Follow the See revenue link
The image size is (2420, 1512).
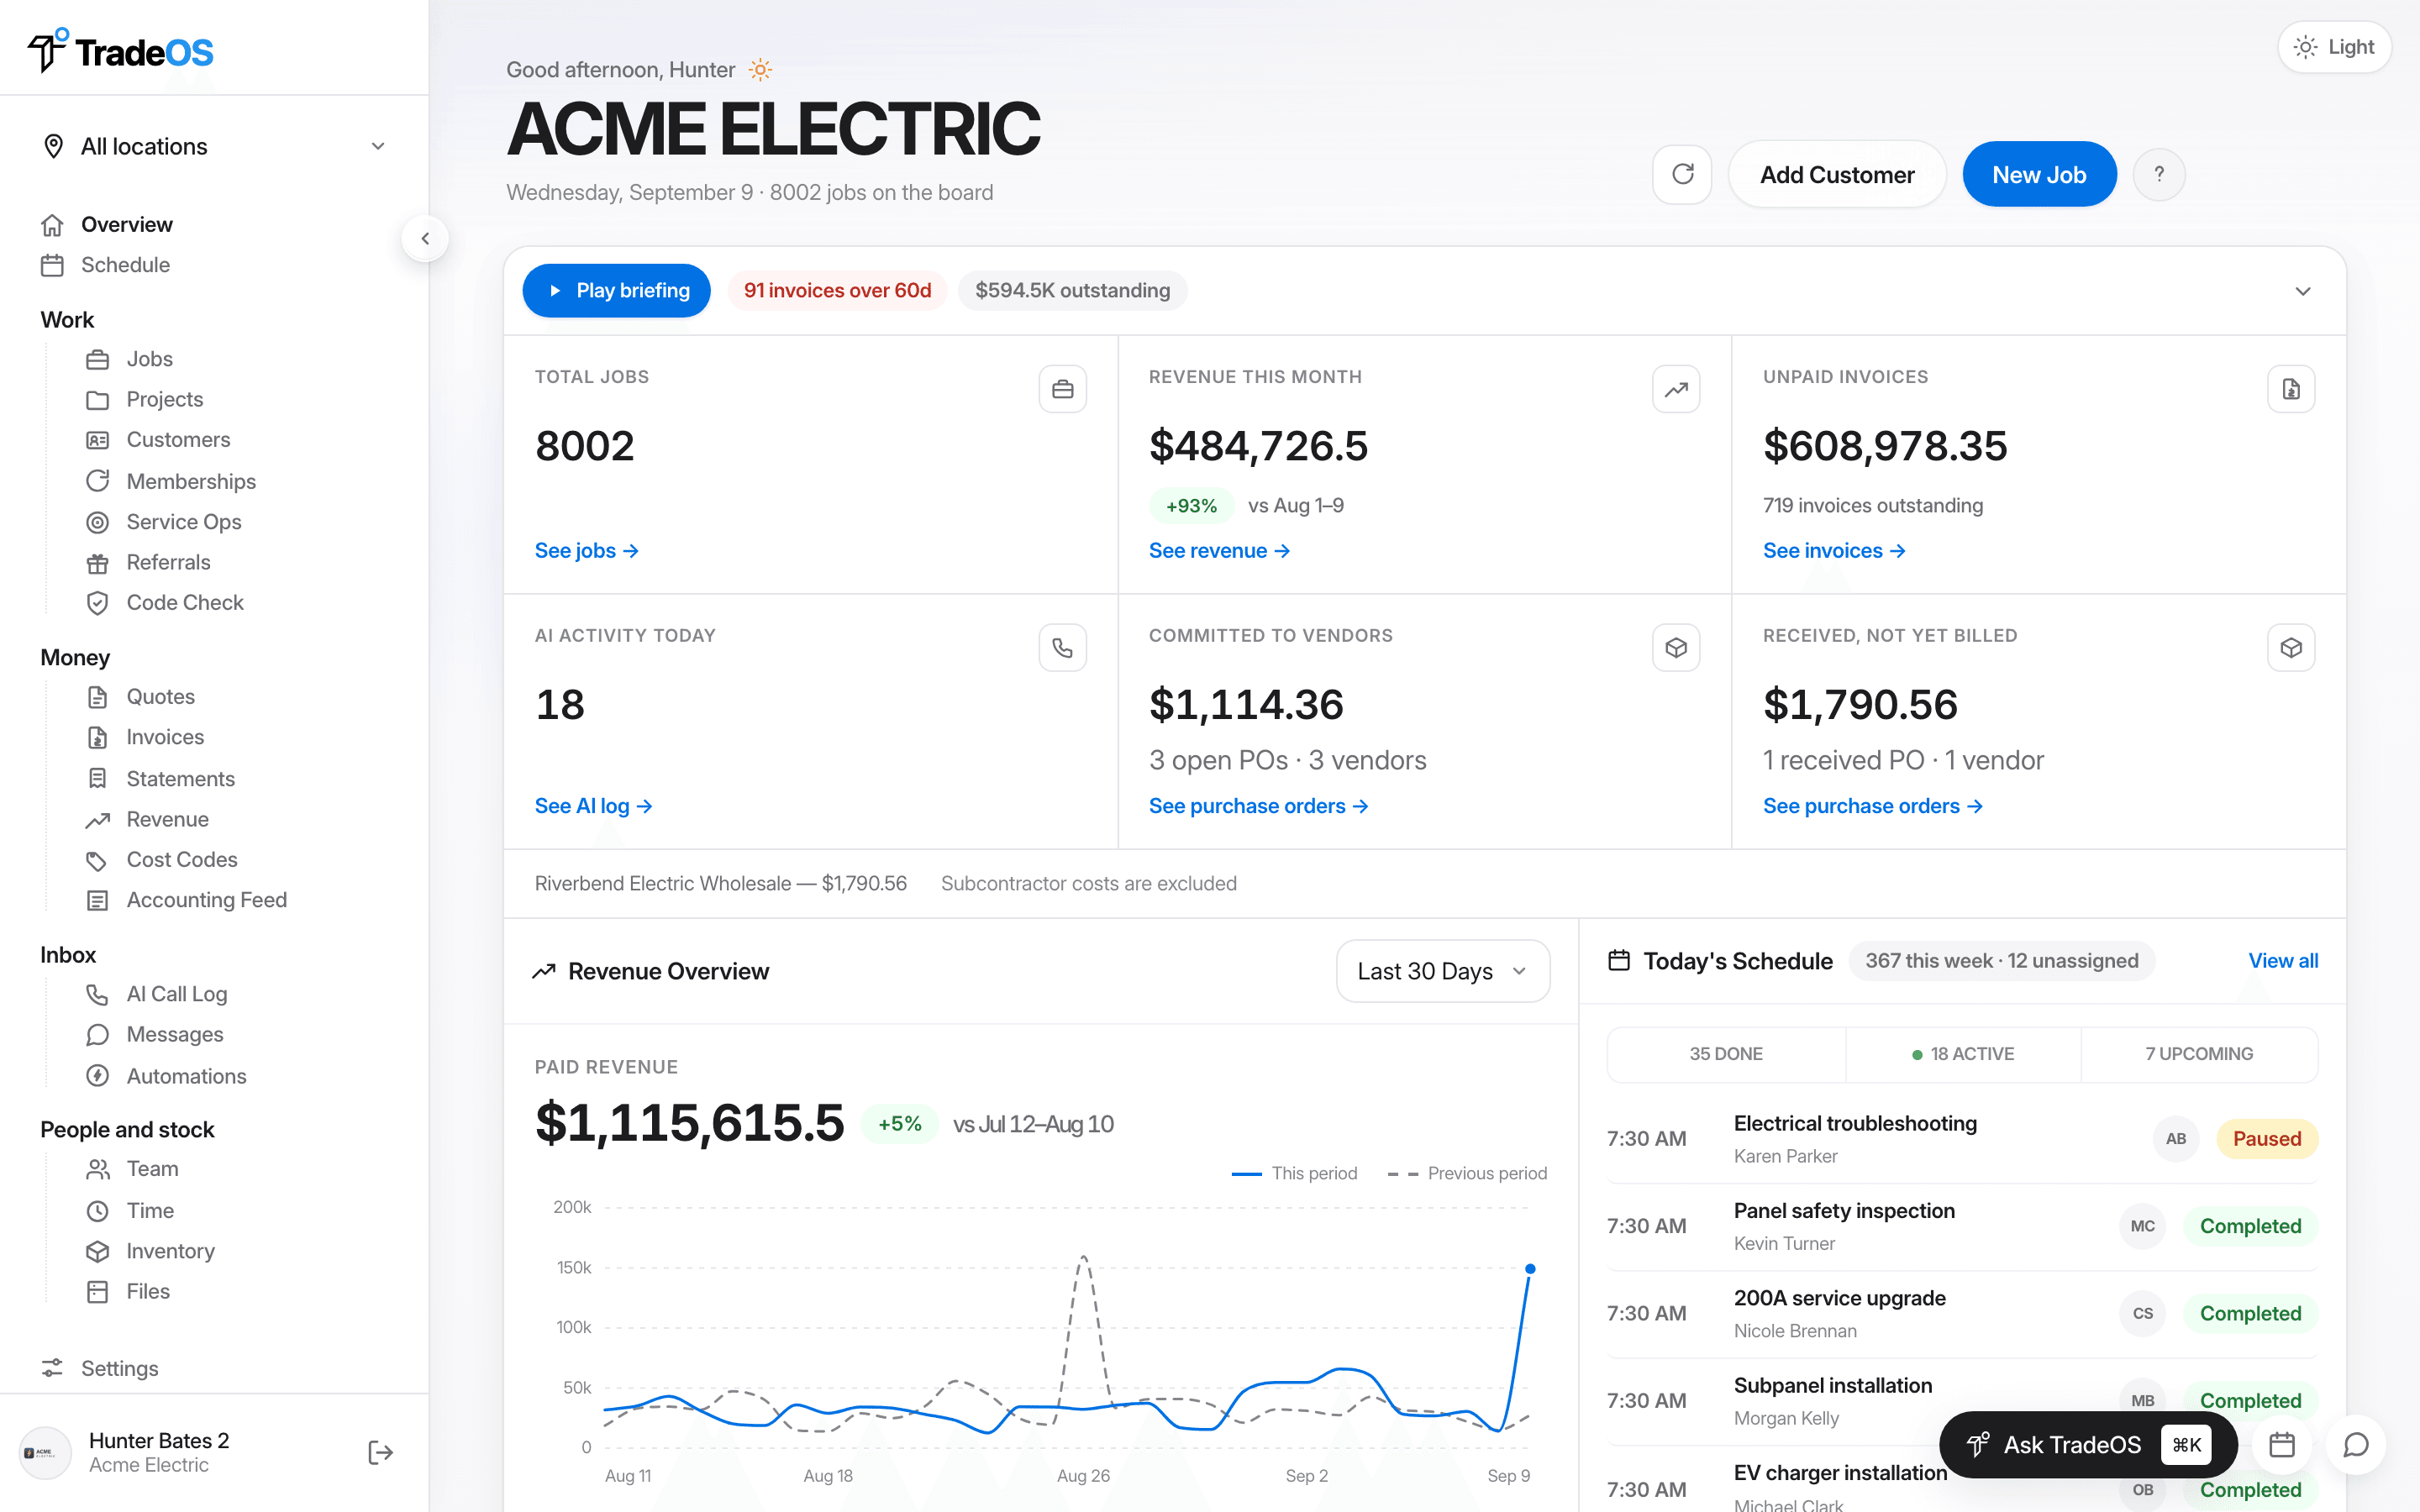tap(1219, 551)
